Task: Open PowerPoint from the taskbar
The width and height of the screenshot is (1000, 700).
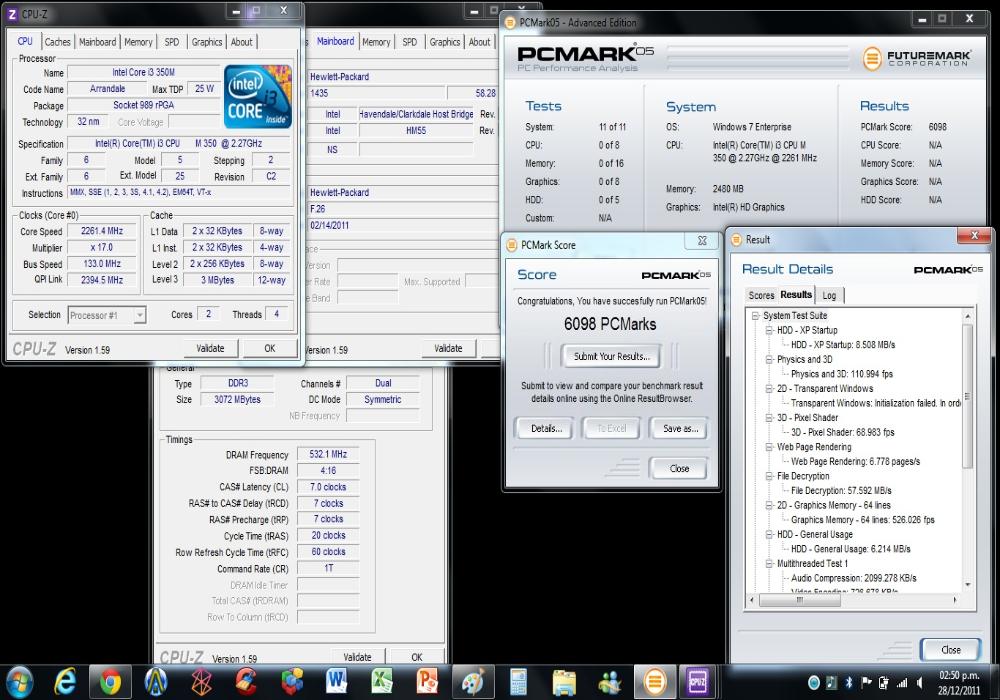Action: pos(427,682)
